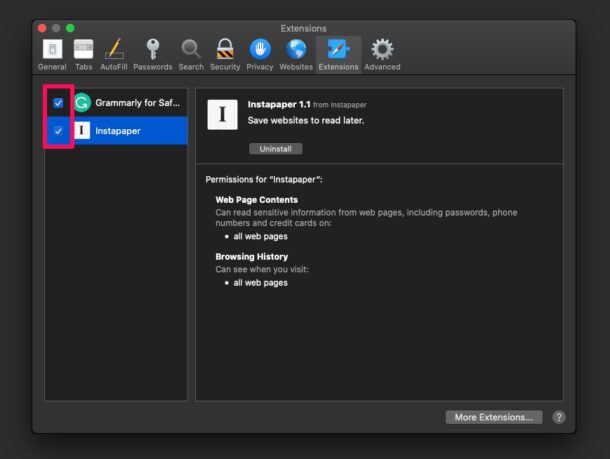Switch to the Advanced tab label
The image size is (610, 459).
(382, 67)
